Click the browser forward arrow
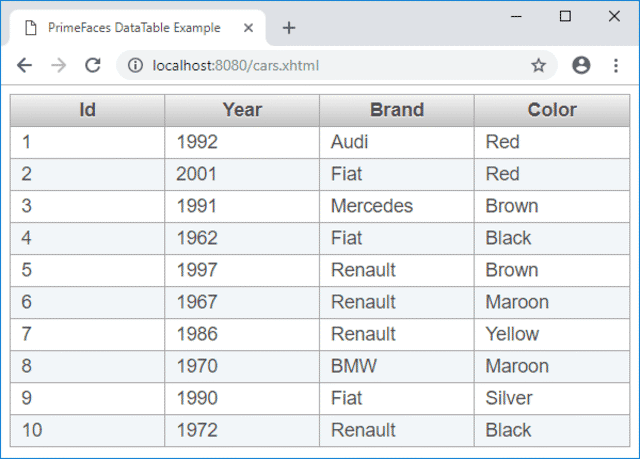 [58, 65]
